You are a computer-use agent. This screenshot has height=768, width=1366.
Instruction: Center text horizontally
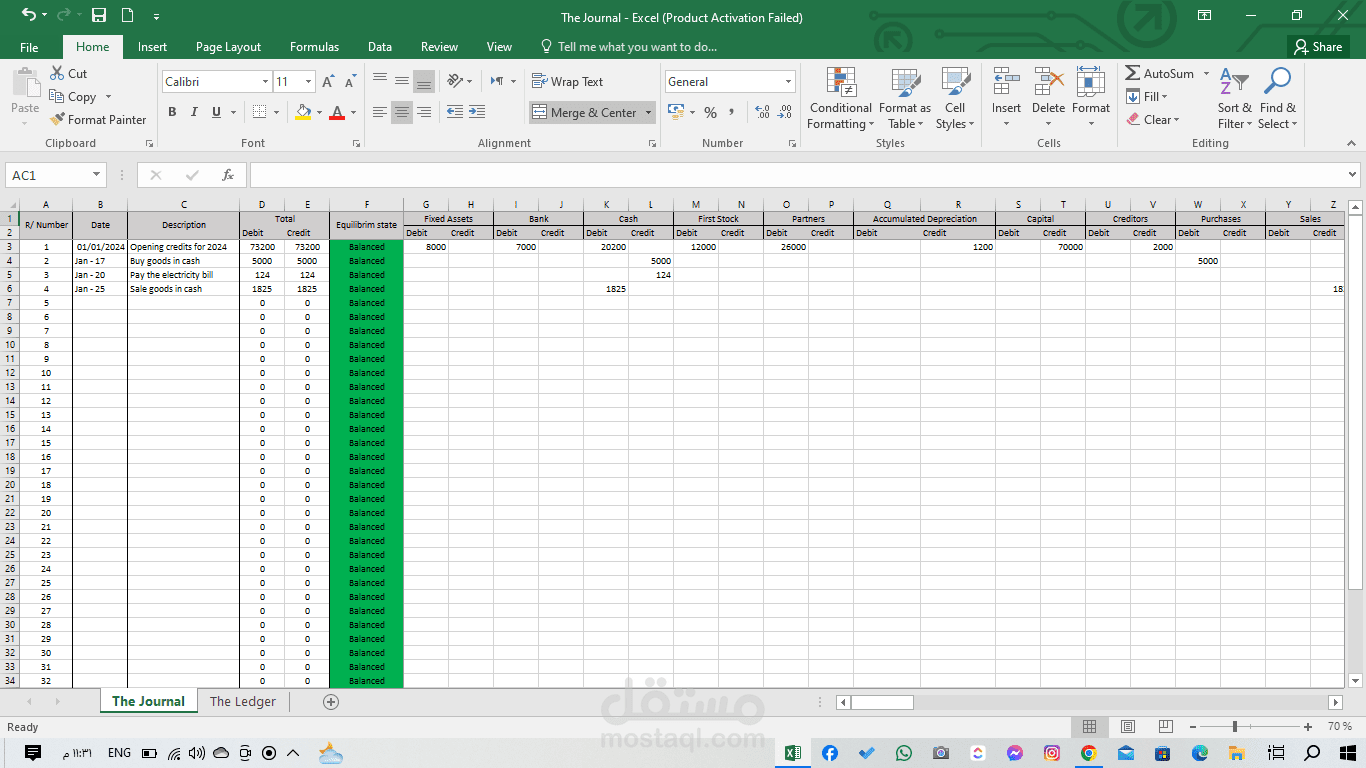point(402,112)
